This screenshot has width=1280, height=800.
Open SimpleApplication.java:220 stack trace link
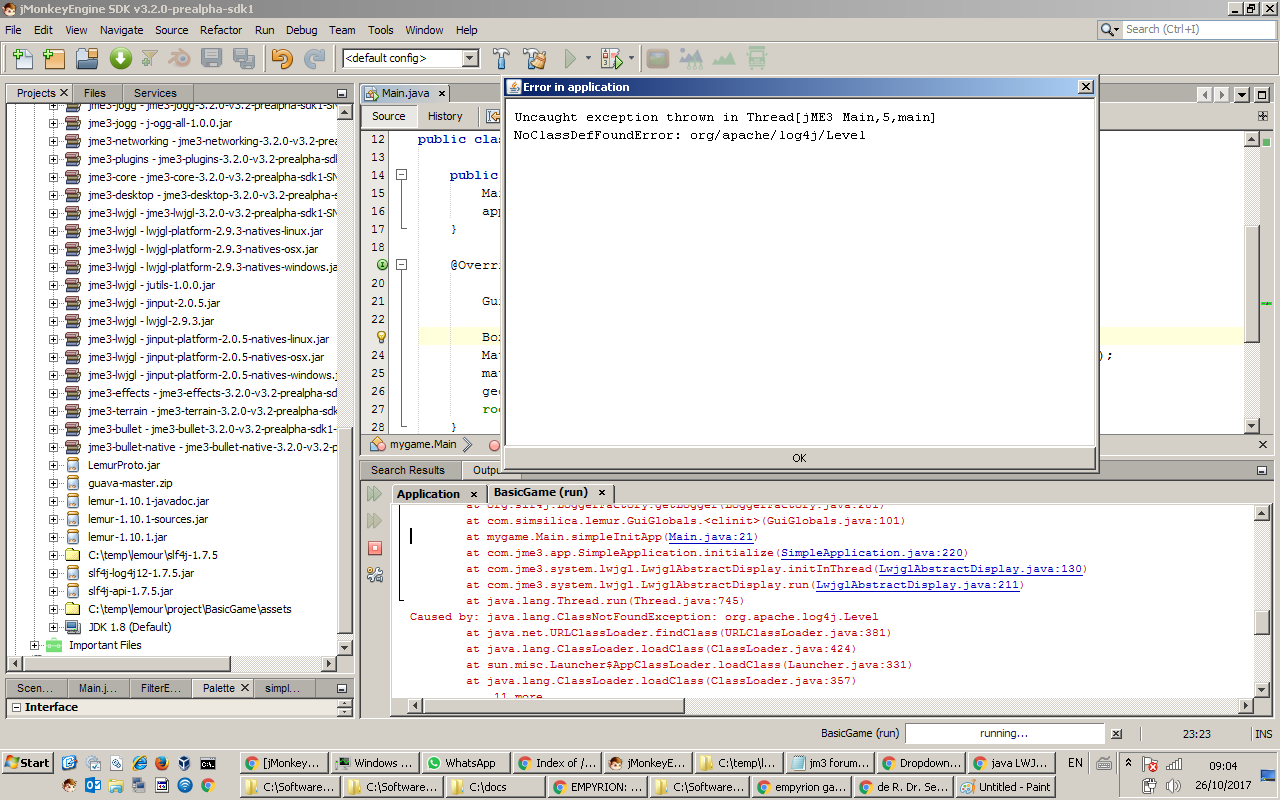[x=872, y=553]
